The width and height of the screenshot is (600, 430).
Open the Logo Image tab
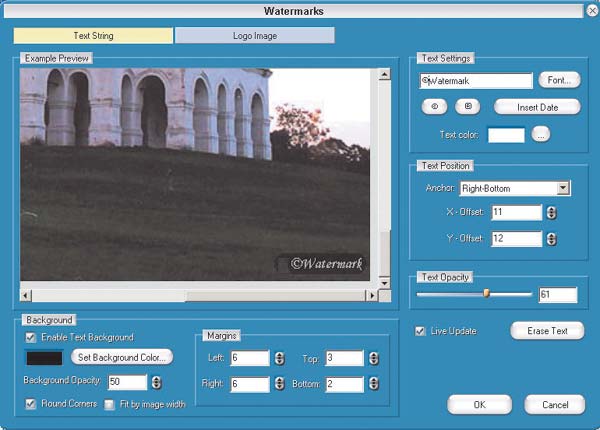pos(255,36)
